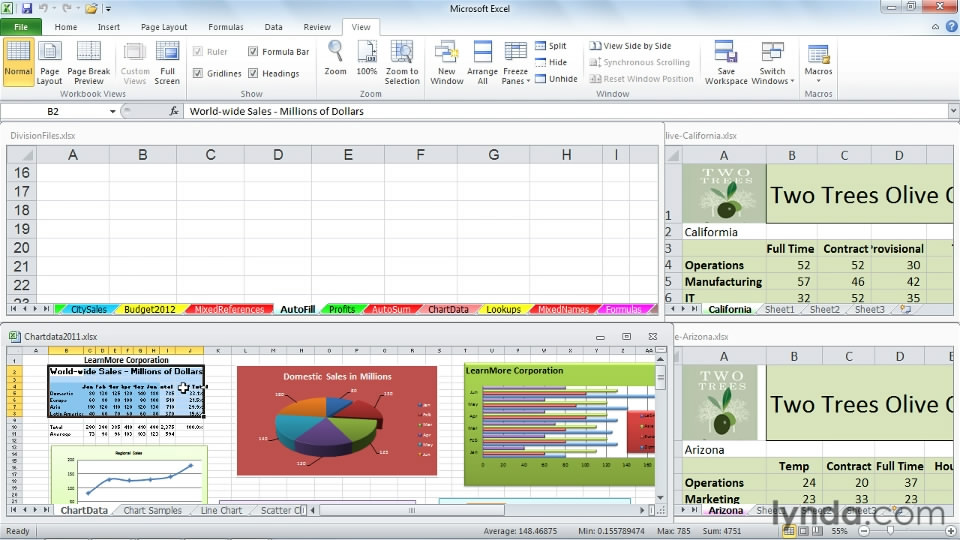Select the Profits sheet tab
Viewport: 960px width, 540px height.
click(x=342, y=309)
